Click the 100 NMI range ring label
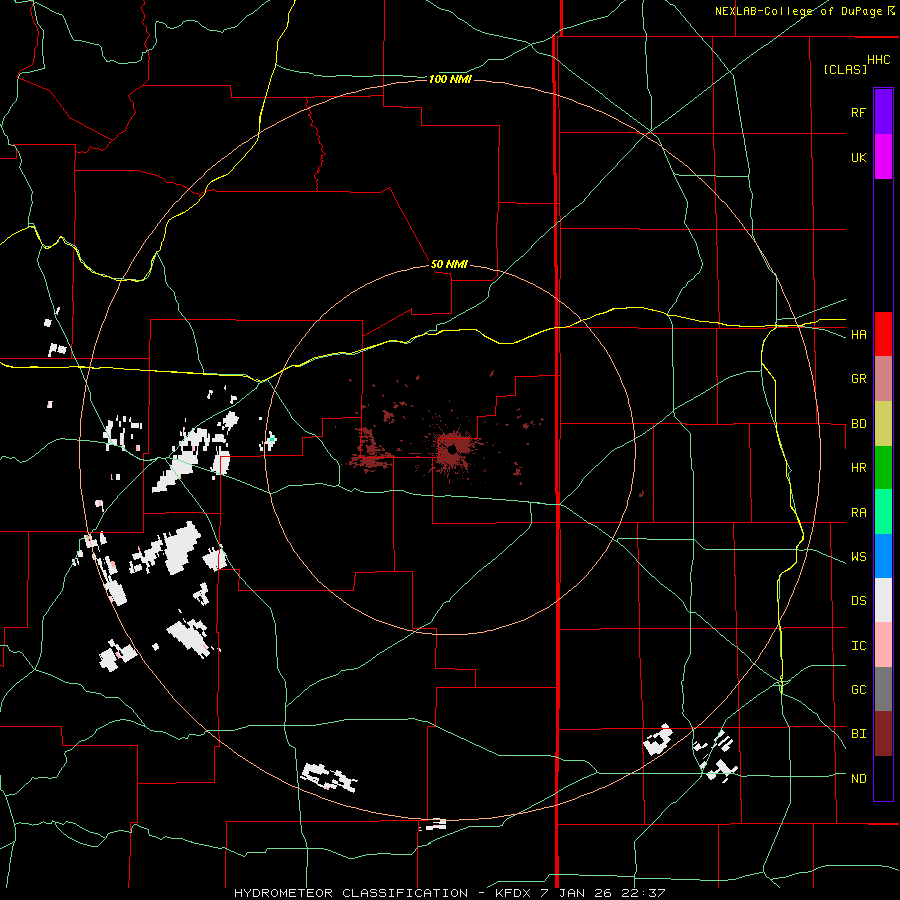The width and height of the screenshot is (900, 900). (x=450, y=79)
